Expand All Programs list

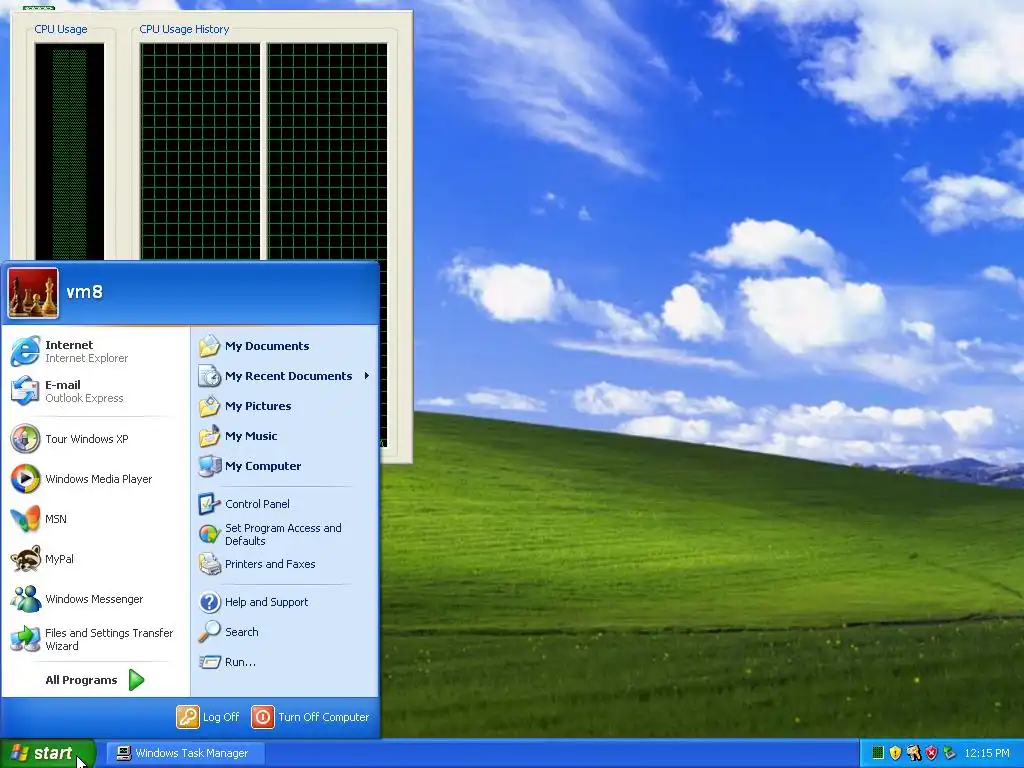click(95, 680)
